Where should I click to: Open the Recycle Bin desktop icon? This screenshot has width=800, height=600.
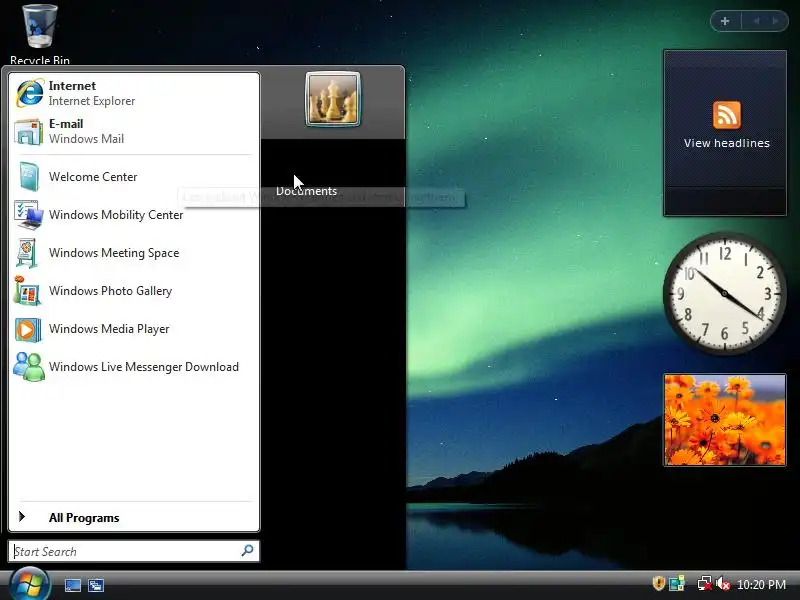point(39,34)
